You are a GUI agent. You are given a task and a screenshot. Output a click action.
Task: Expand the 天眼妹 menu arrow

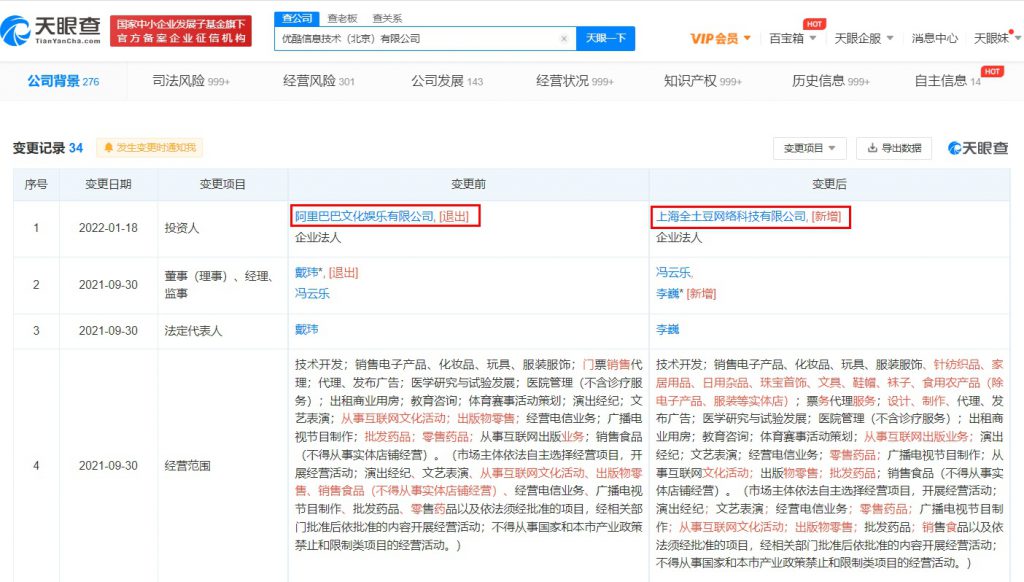[x=1017, y=39]
